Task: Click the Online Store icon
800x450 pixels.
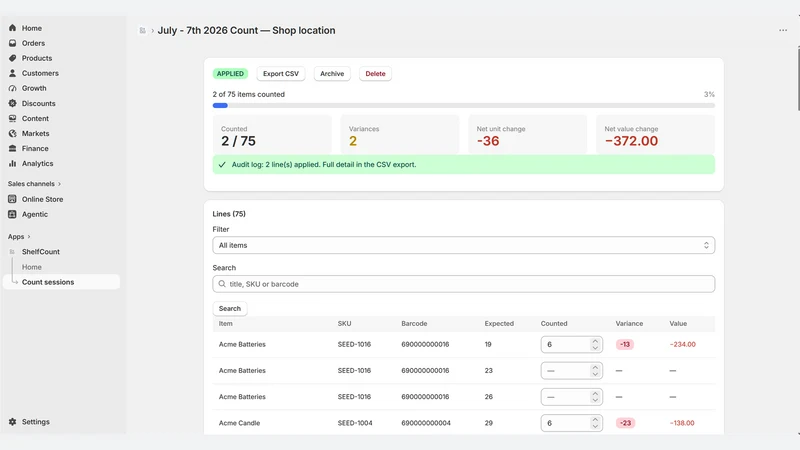Action: [12, 199]
